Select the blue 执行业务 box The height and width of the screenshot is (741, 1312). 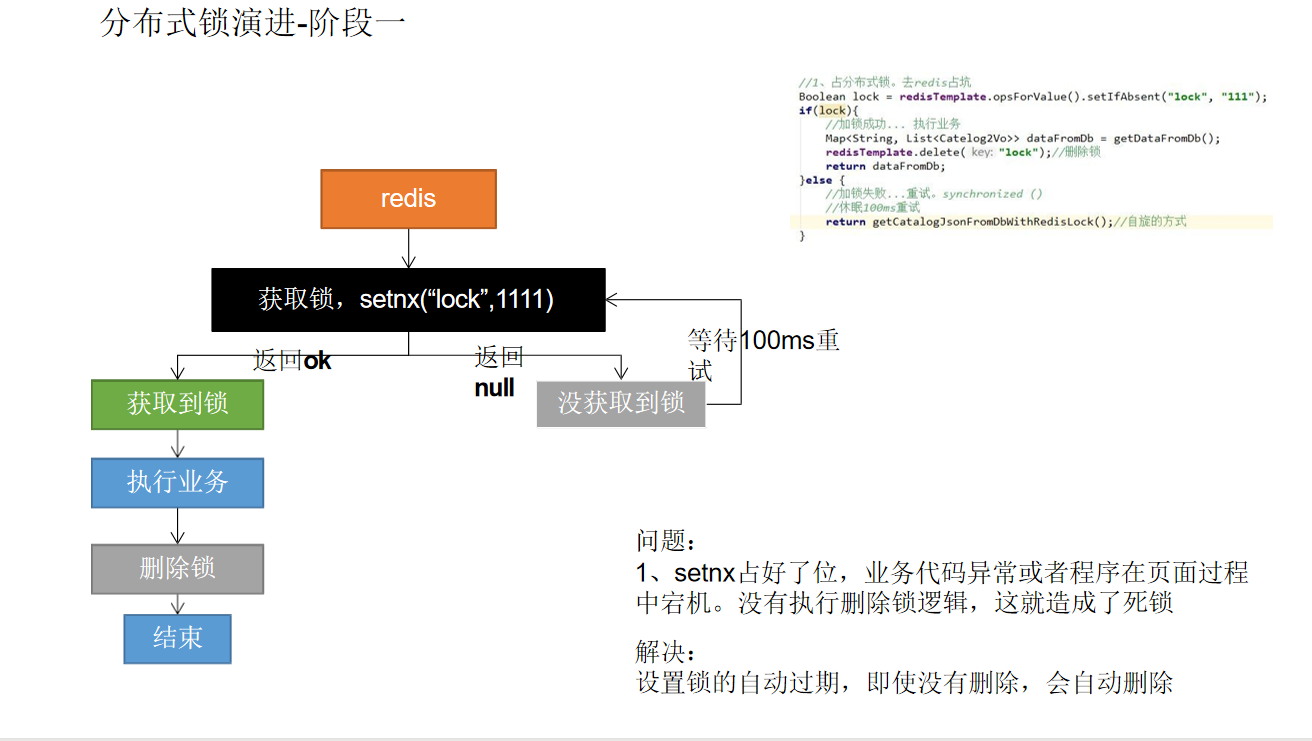177,482
